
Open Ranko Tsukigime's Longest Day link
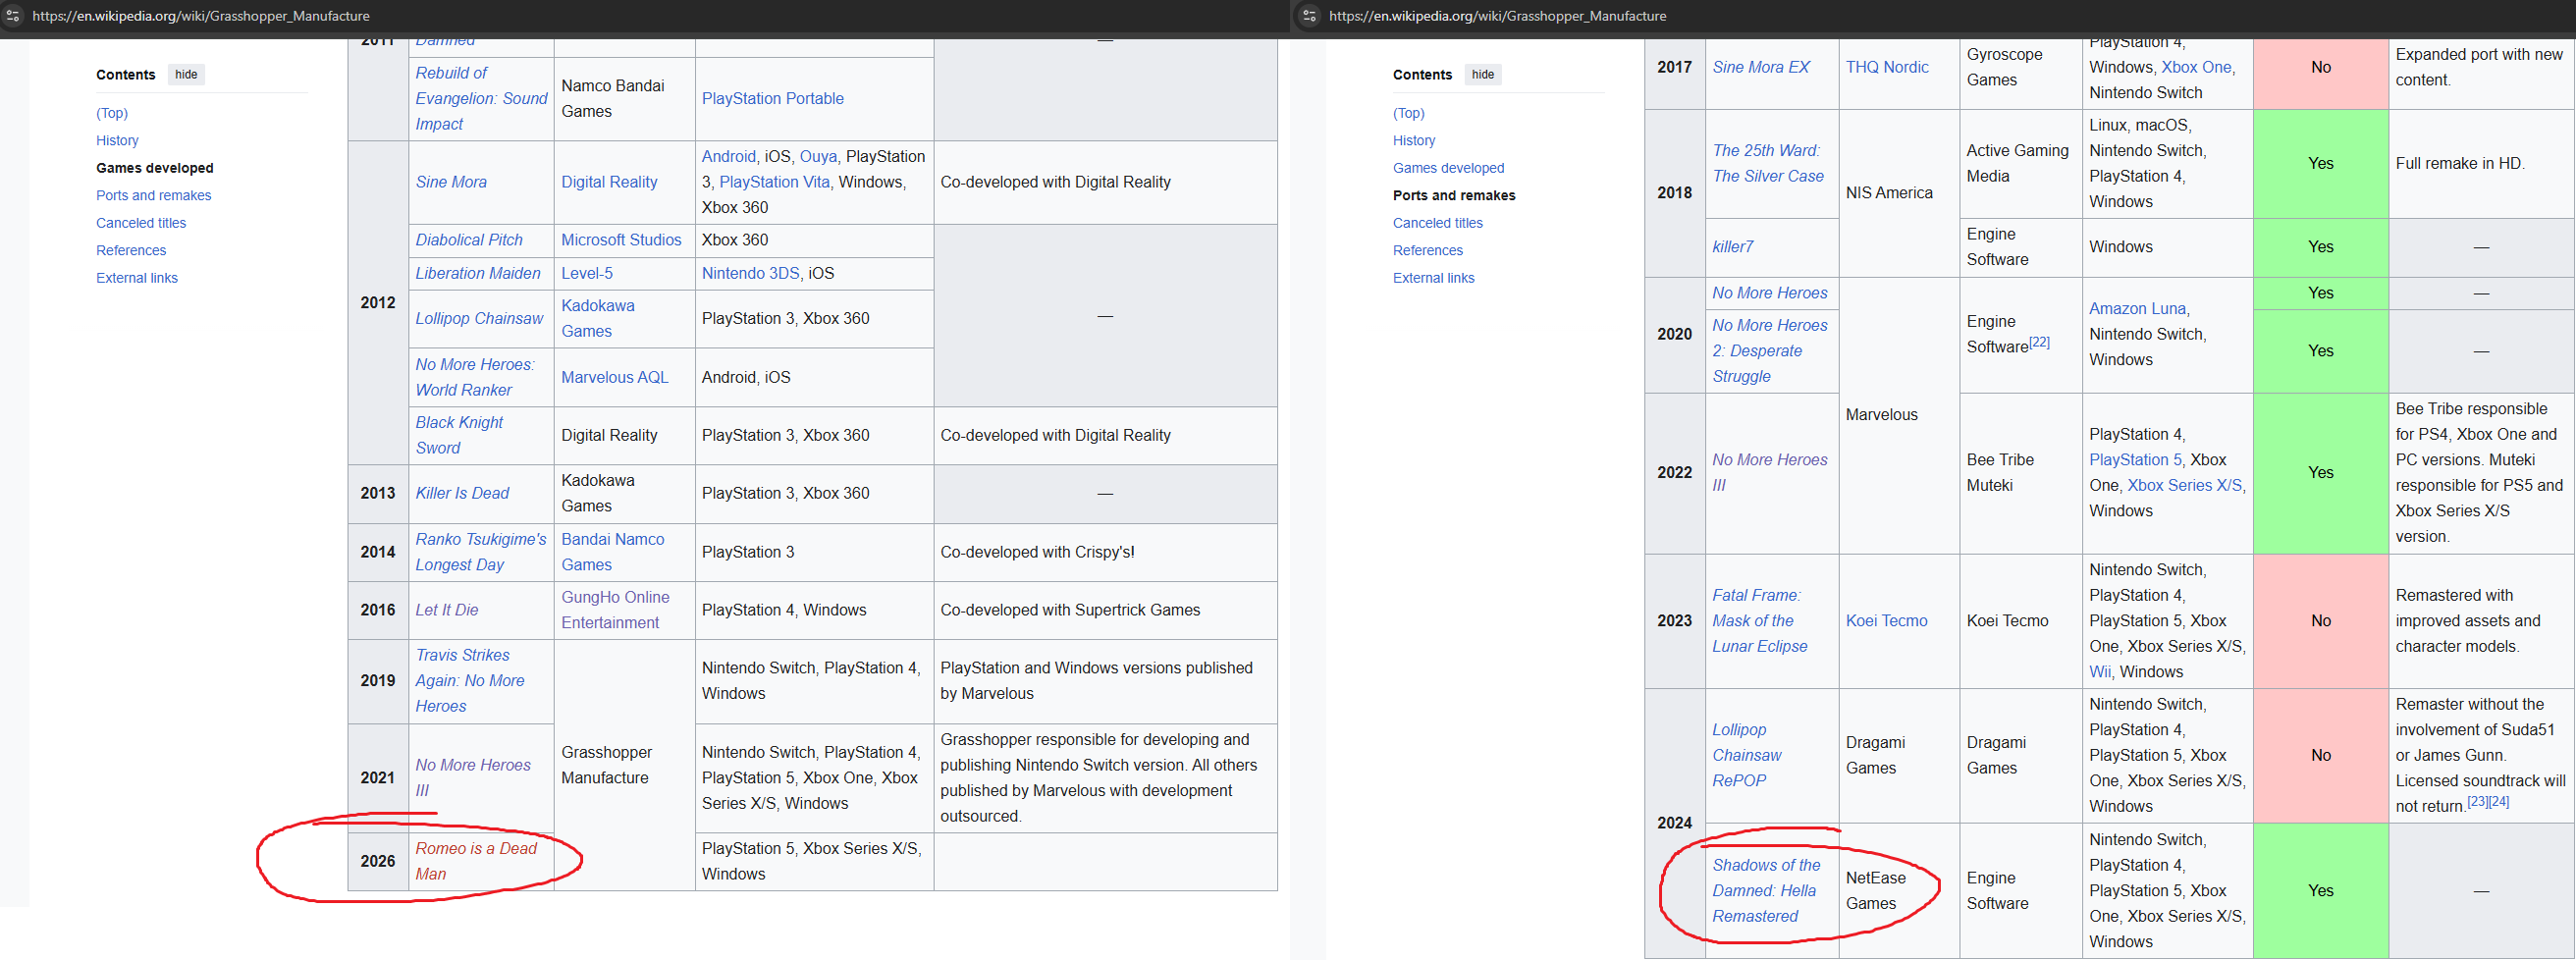coord(481,552)
